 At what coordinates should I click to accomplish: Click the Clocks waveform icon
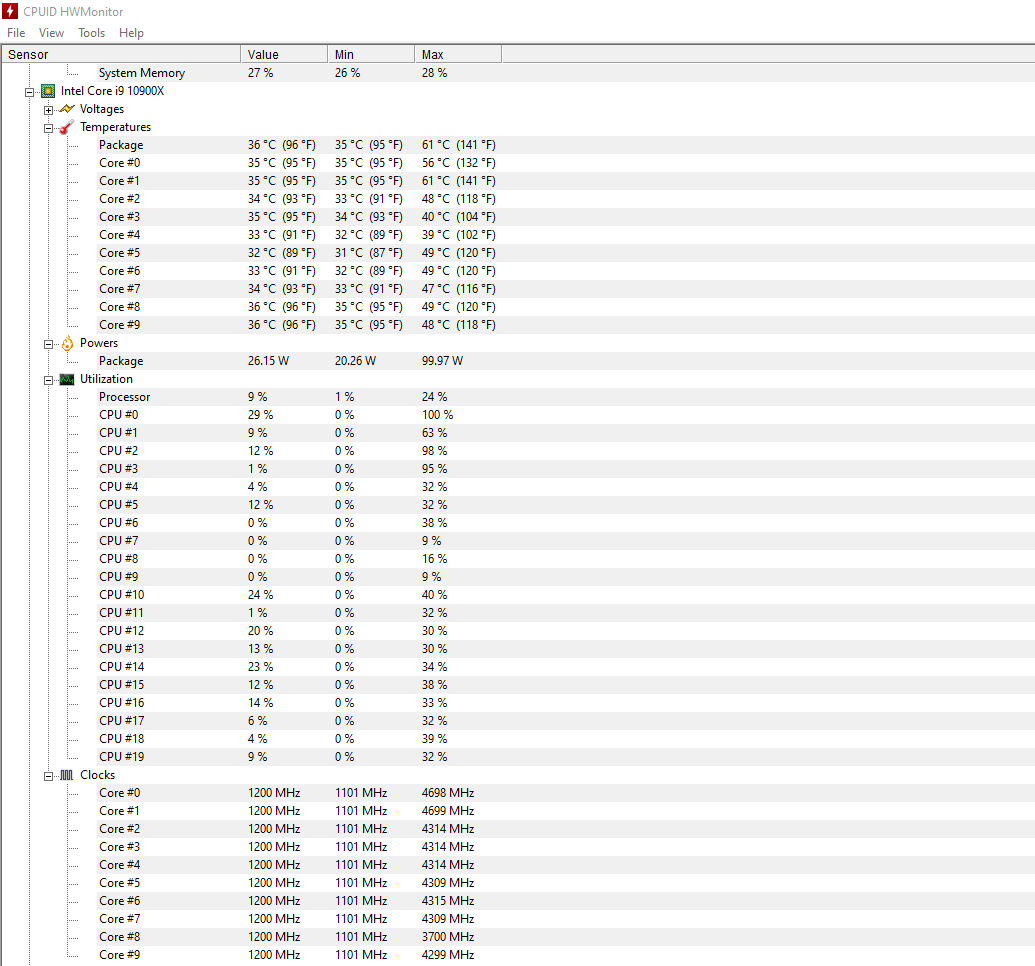tap(67, 775)
